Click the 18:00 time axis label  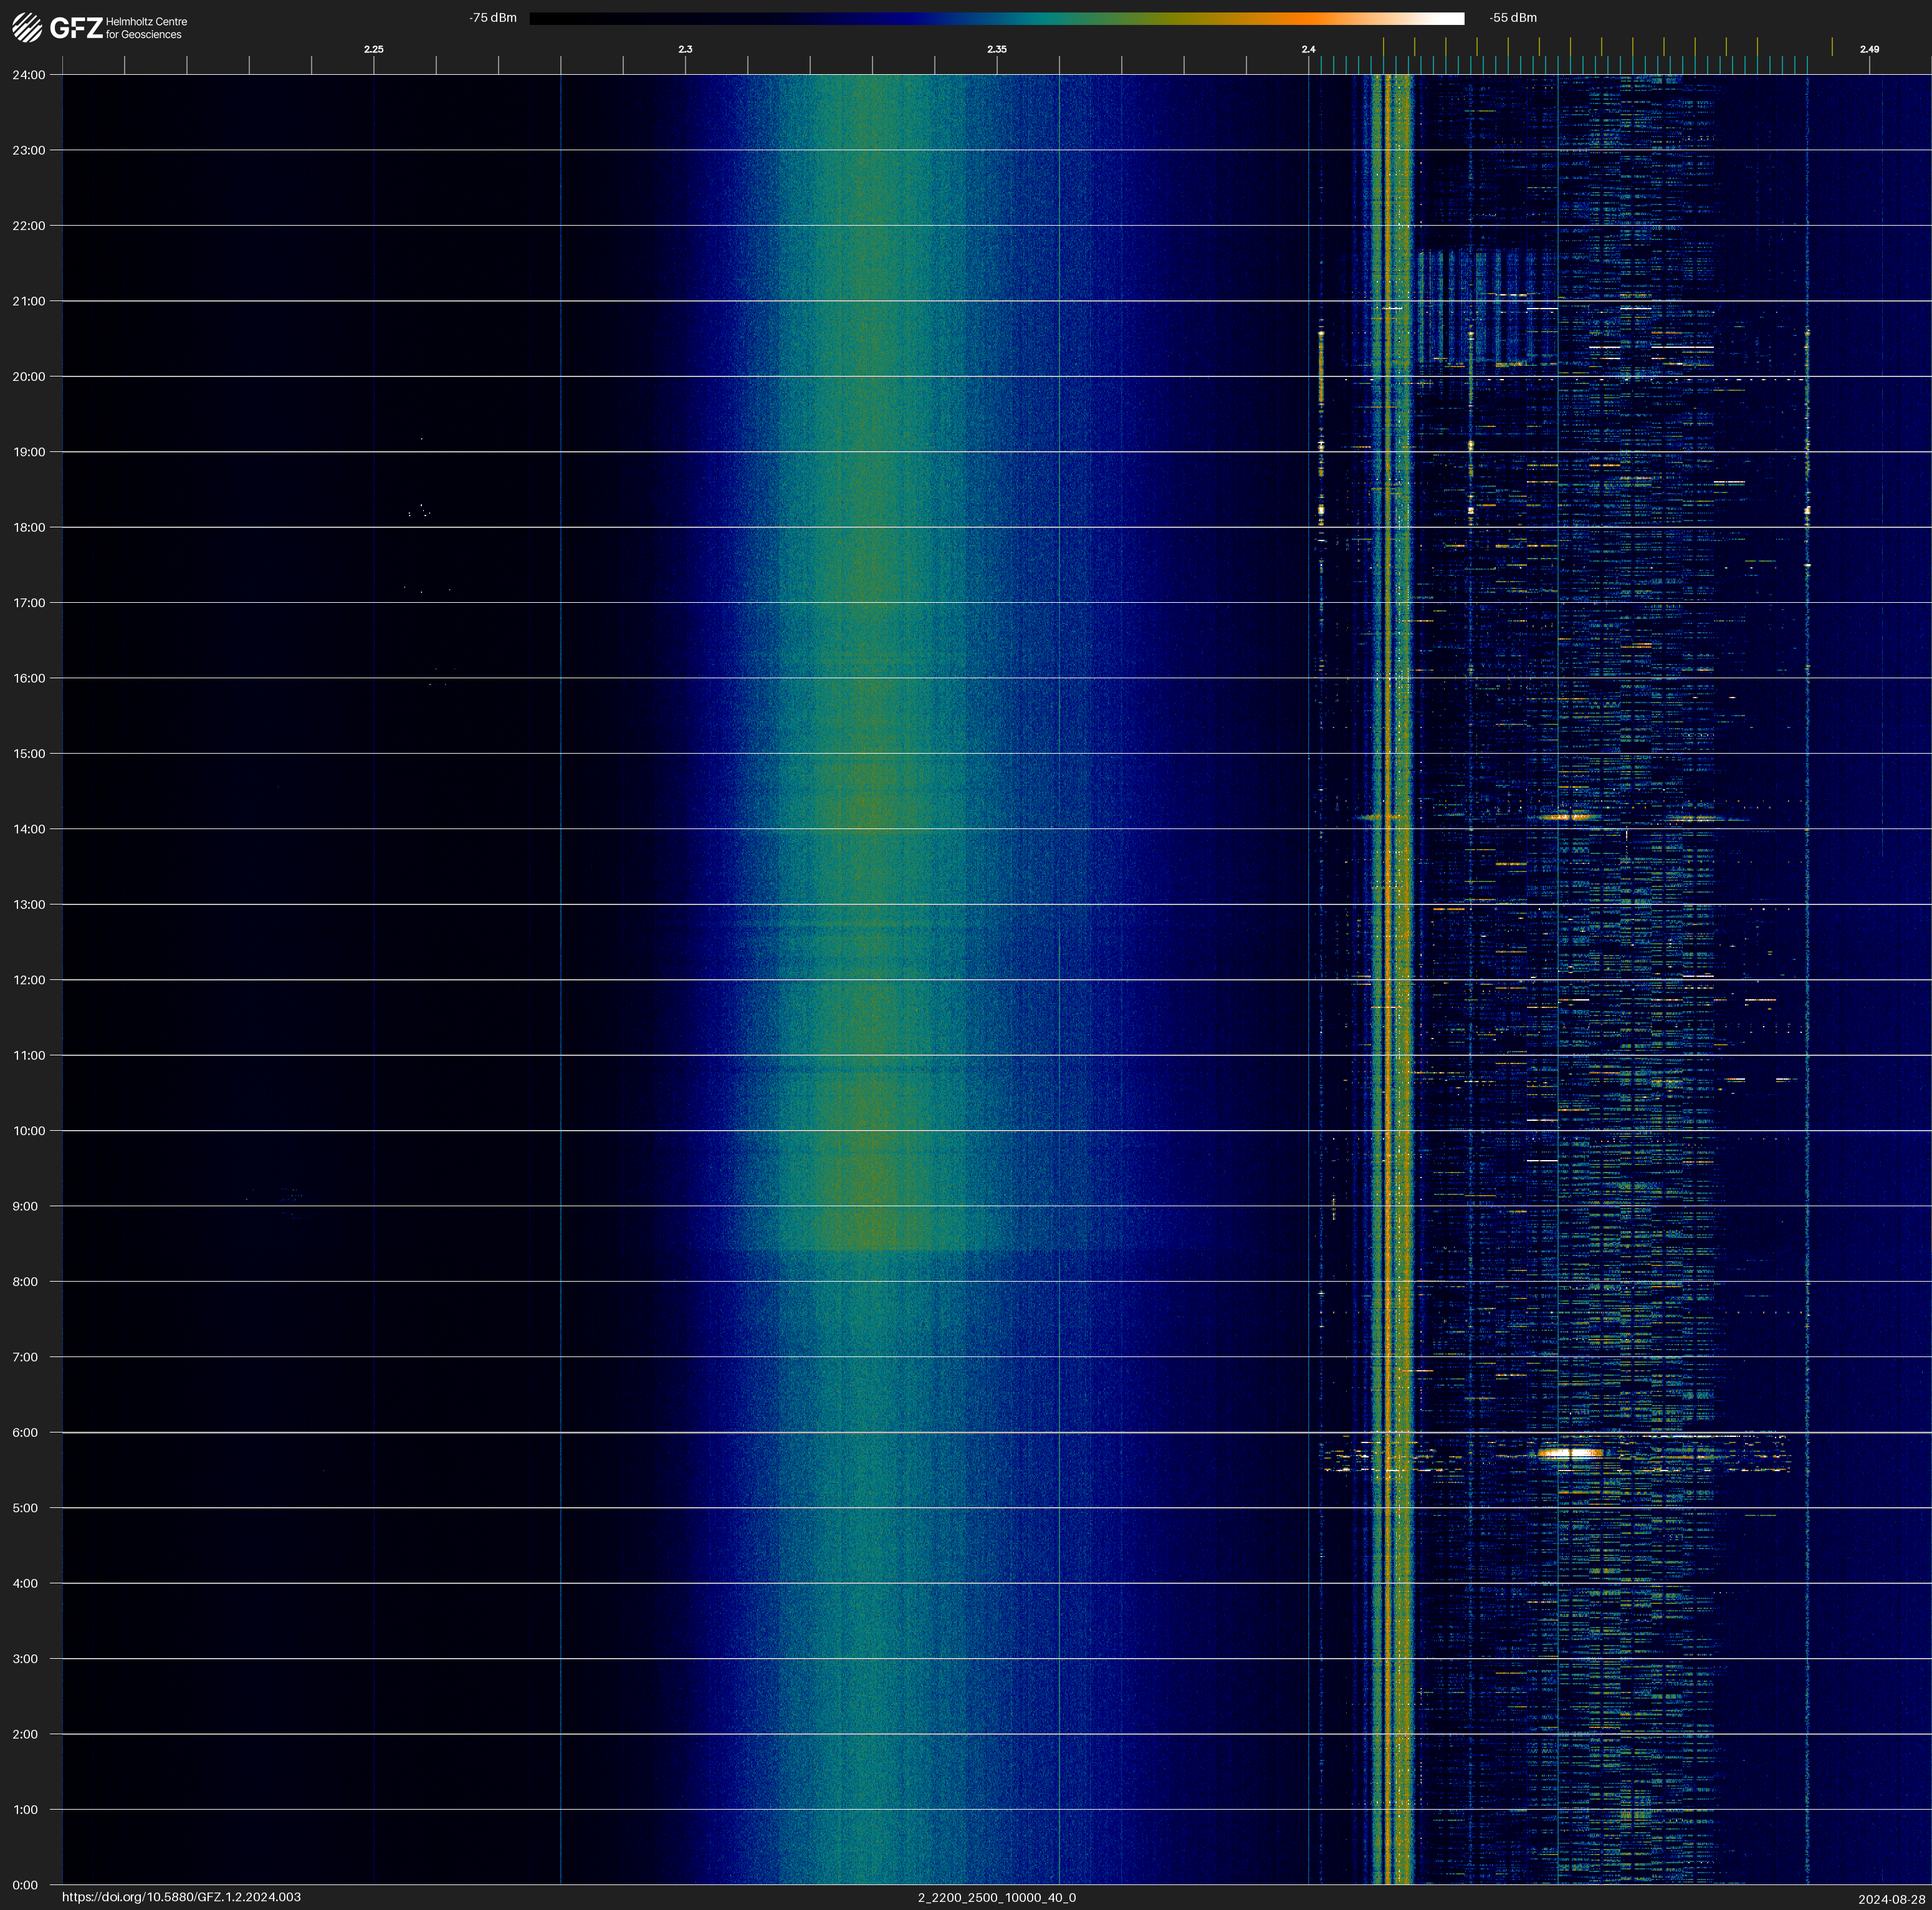pos(29,527)
